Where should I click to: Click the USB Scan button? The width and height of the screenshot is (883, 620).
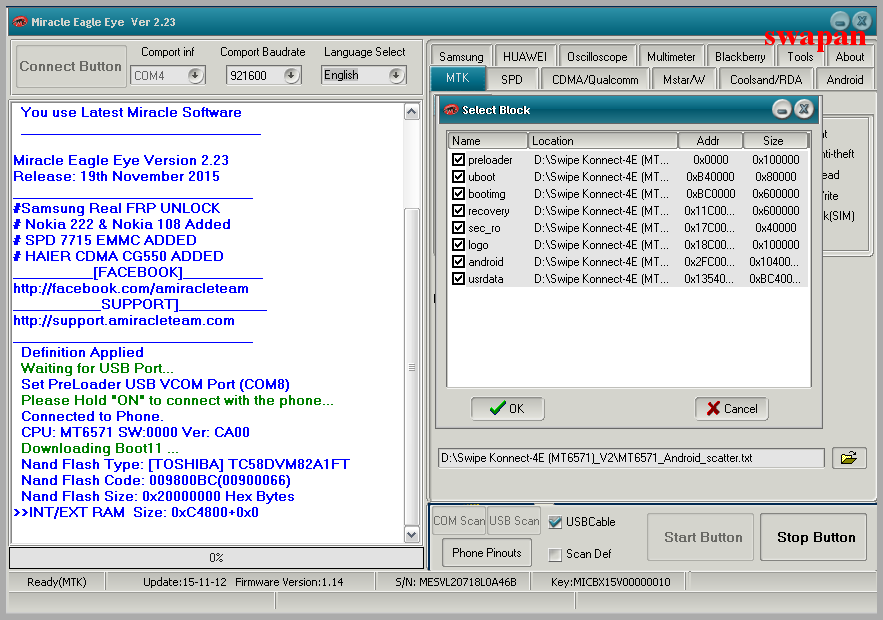pos(514,521)
